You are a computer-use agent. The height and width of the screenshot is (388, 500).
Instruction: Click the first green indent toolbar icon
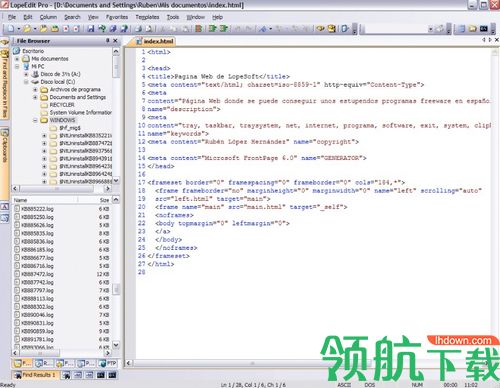coord(212,29)
